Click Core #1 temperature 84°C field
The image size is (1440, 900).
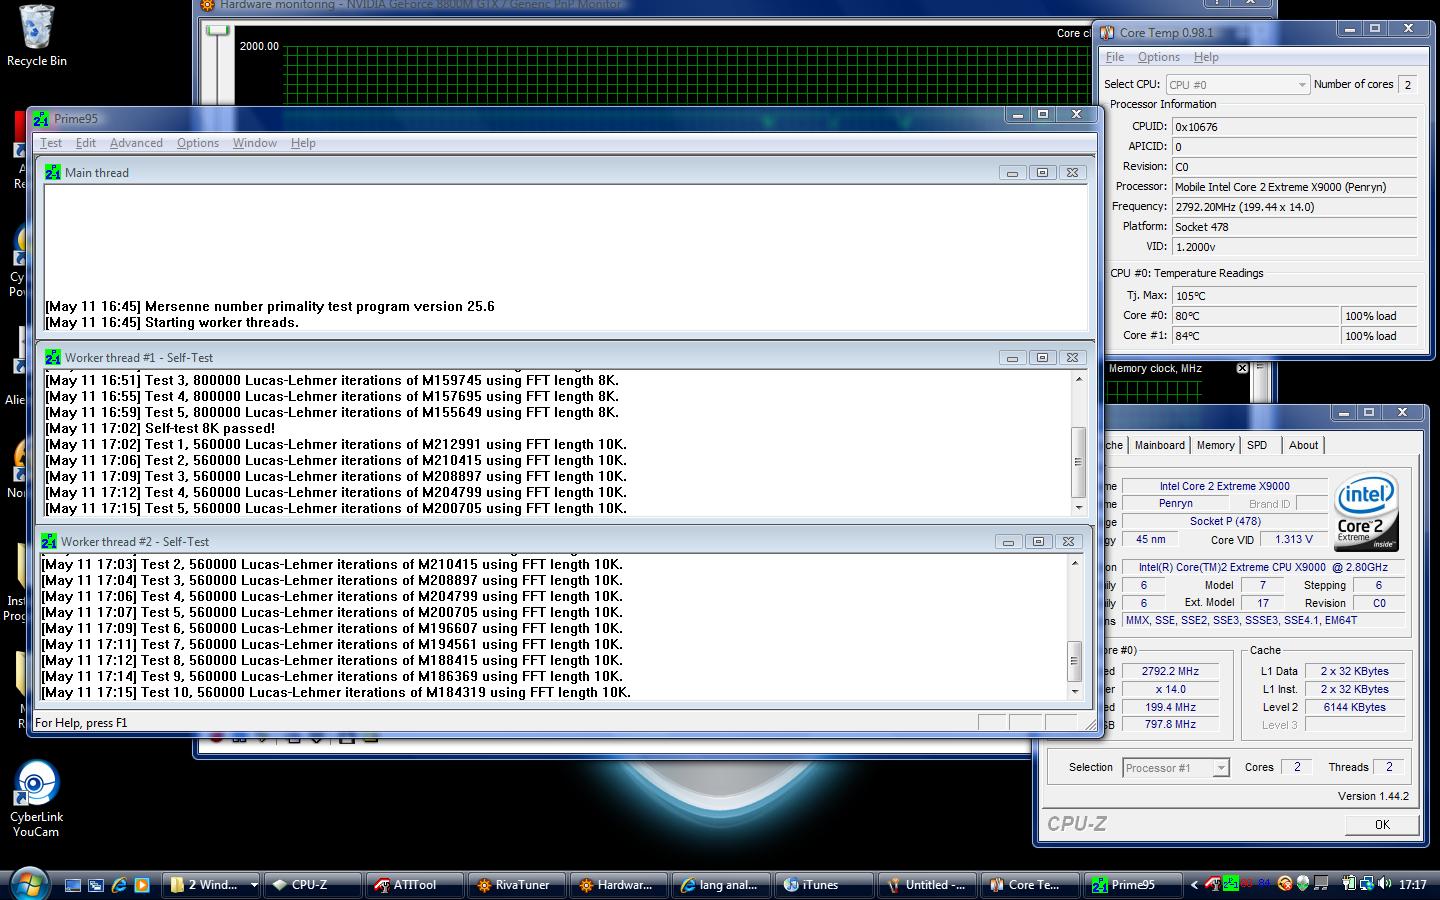(1255, 336)
